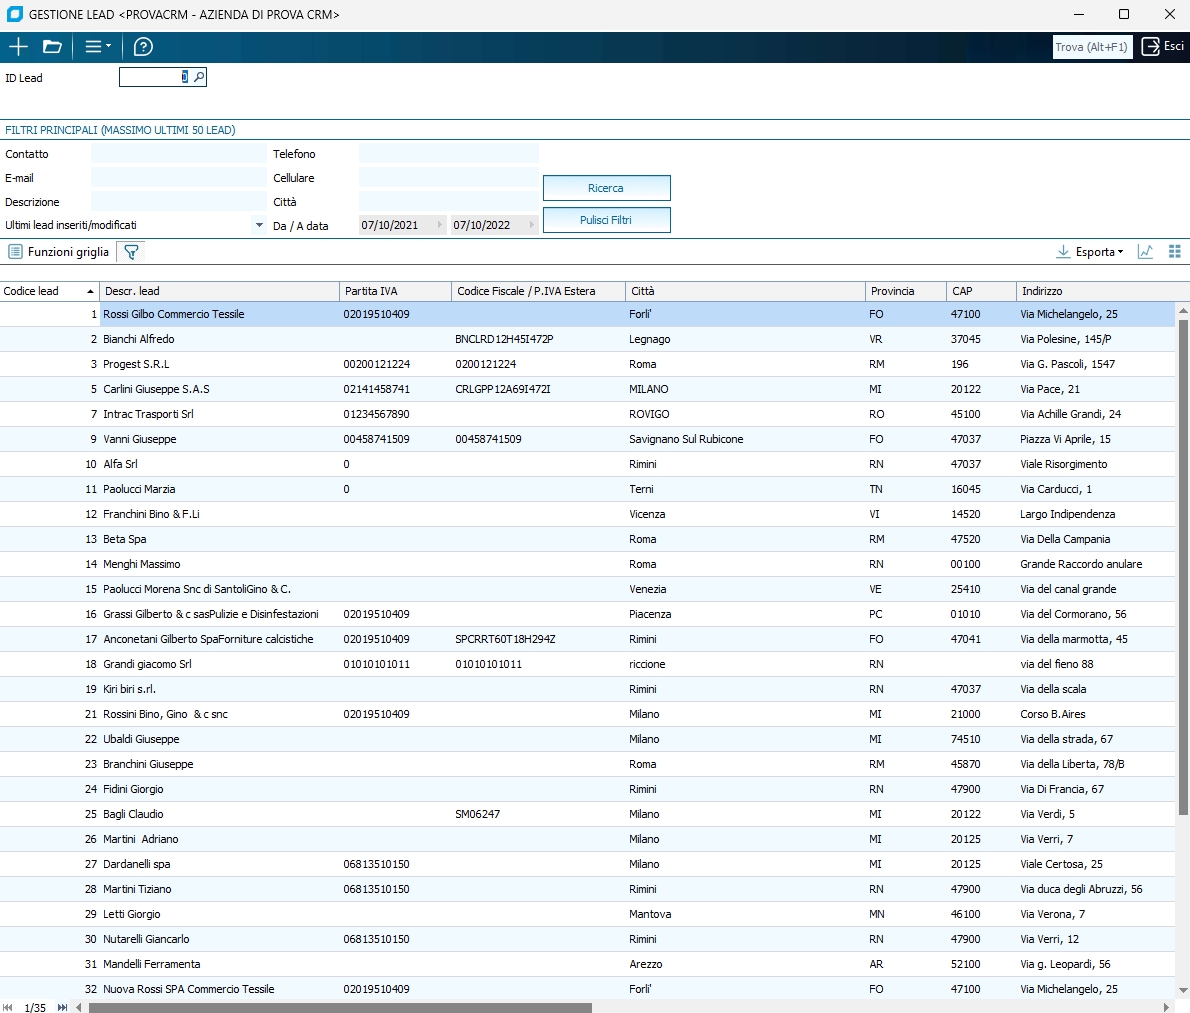1190x1013 pixels.
Task: Open the Esporta dropdown
Action: tap(1090, 252)
